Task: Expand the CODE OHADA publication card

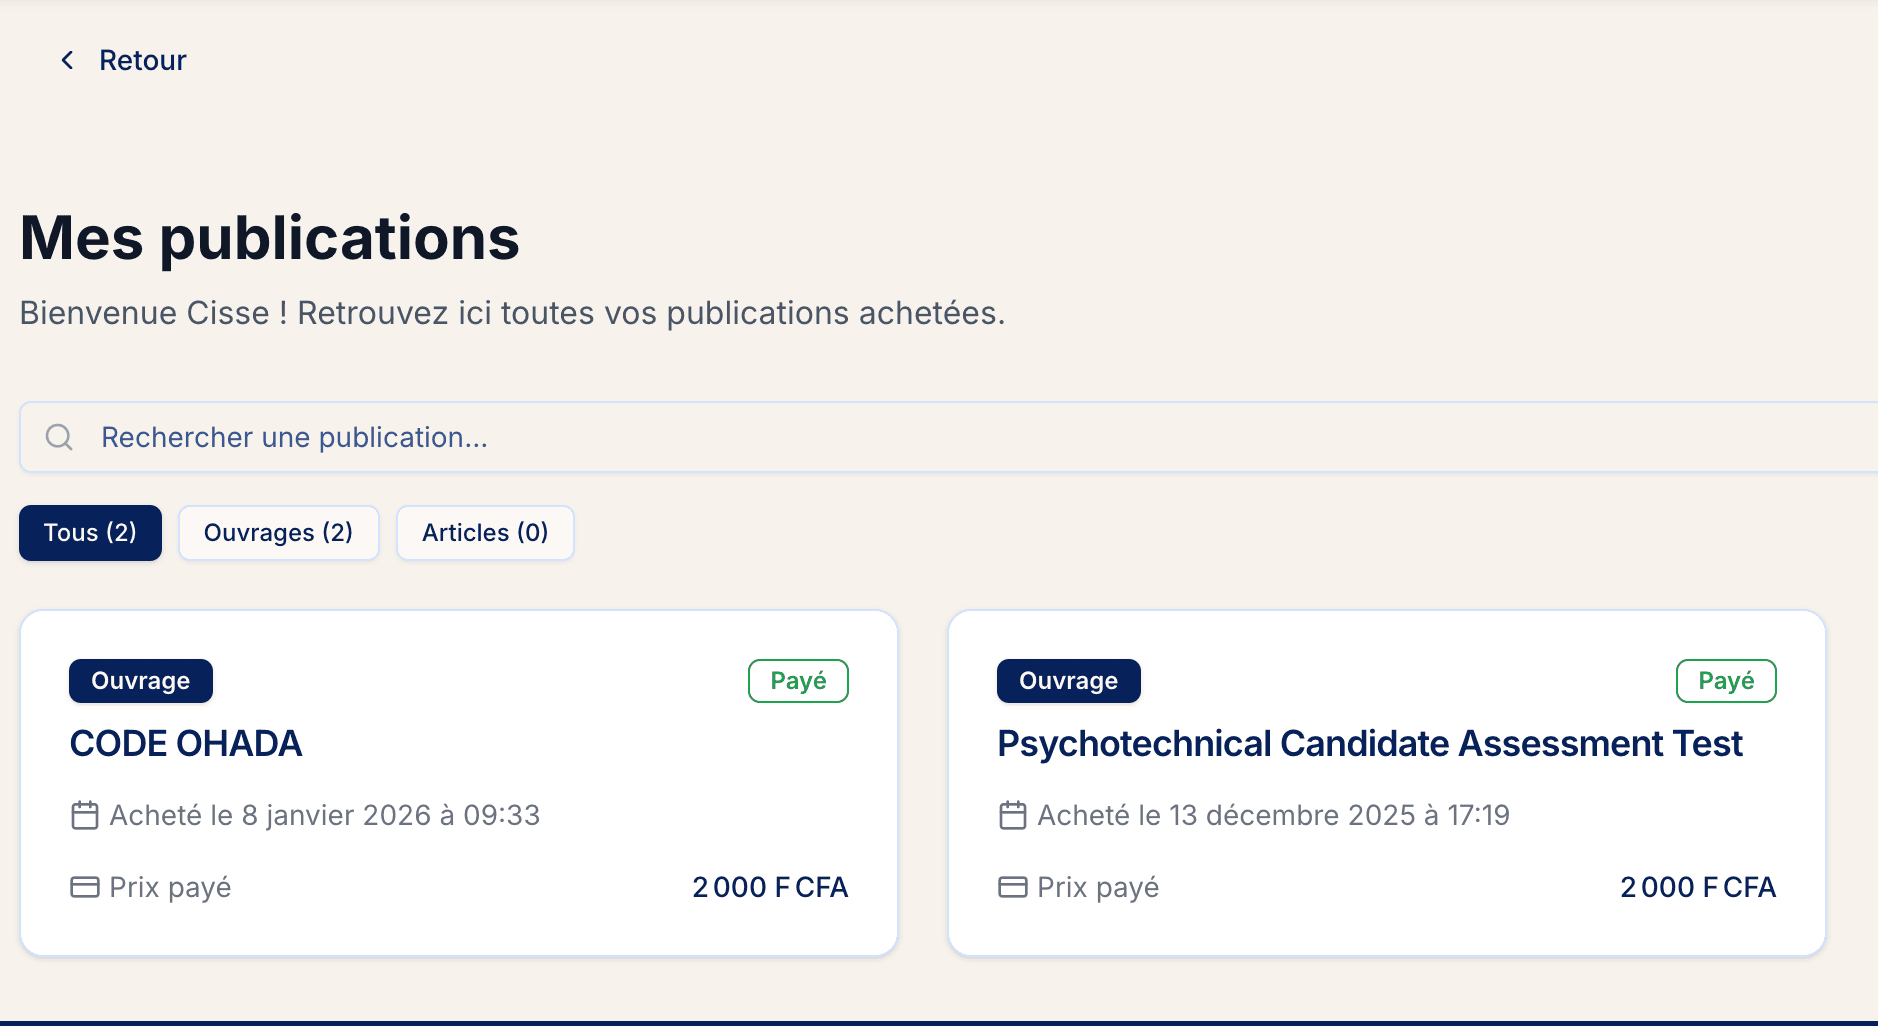Action: click(x=458, y=782)
